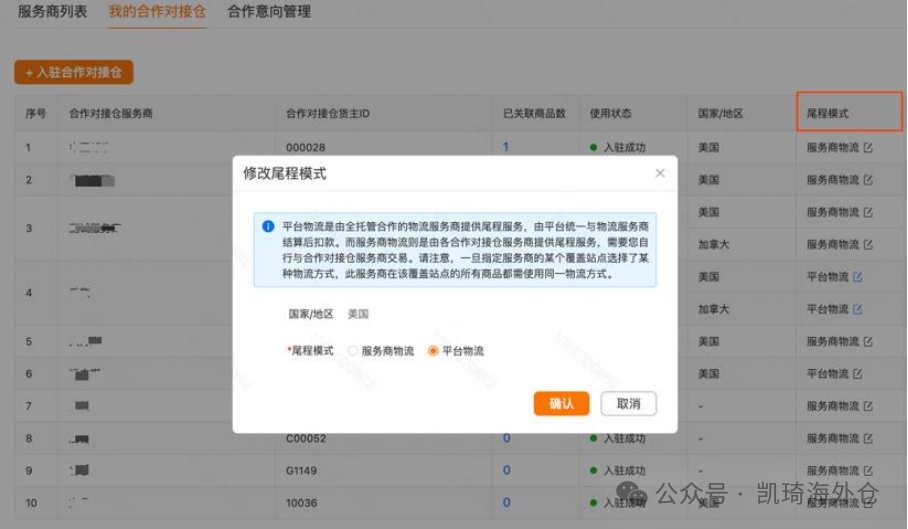Edit row 4 美国 平台物流 icon
The image size is (908, 529).
click(858, 277)
